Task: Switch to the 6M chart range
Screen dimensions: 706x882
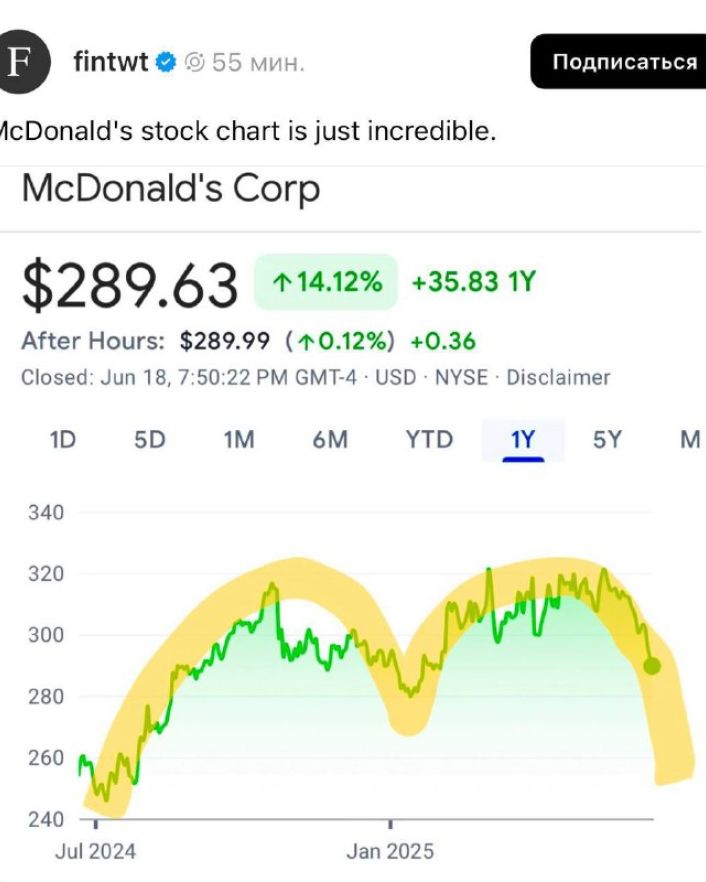Action: tap(330, 439)
